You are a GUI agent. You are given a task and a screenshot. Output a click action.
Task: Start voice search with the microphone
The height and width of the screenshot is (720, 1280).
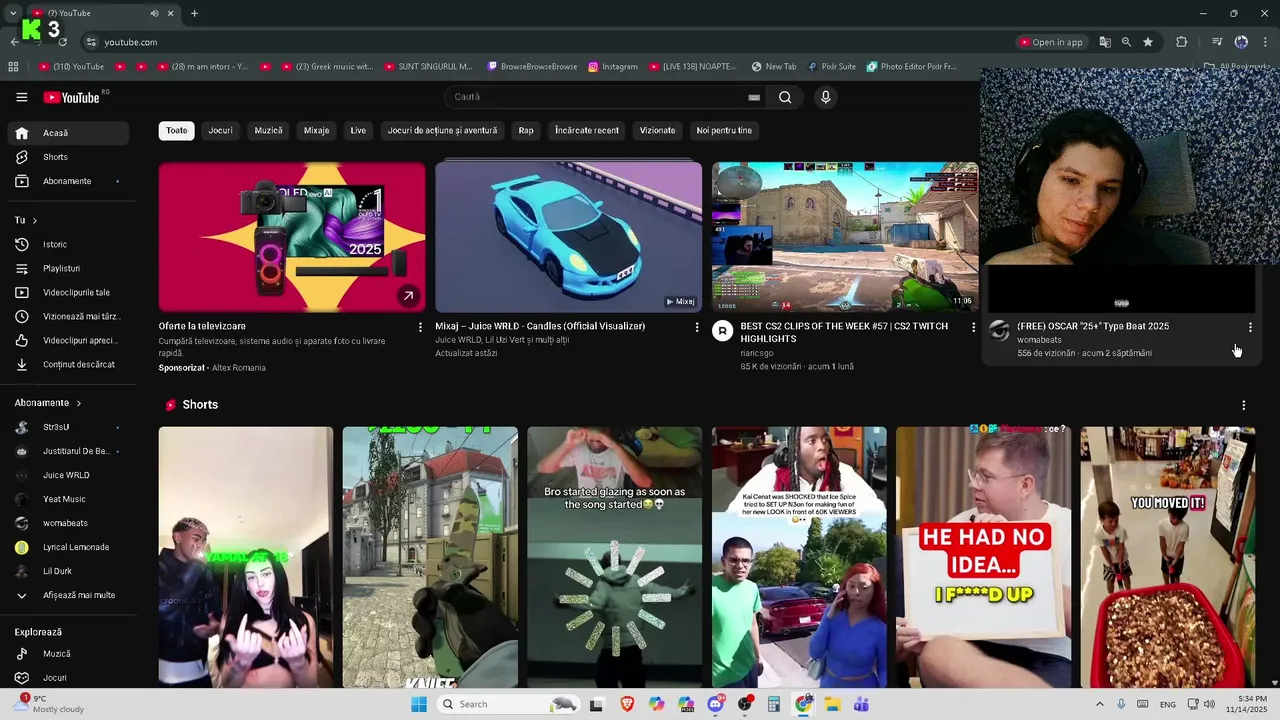coord(825,97)
